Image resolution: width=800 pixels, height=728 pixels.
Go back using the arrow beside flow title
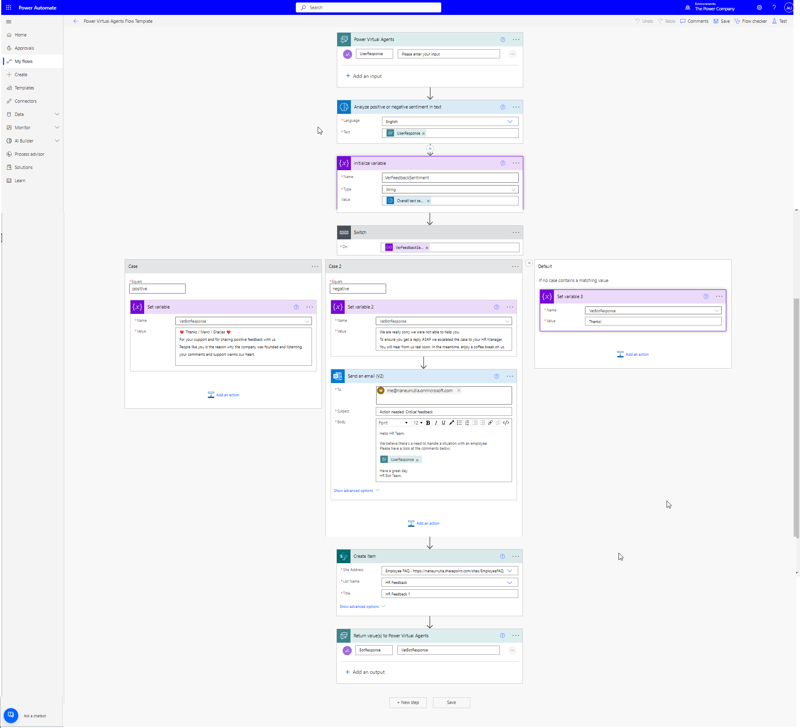76,21
